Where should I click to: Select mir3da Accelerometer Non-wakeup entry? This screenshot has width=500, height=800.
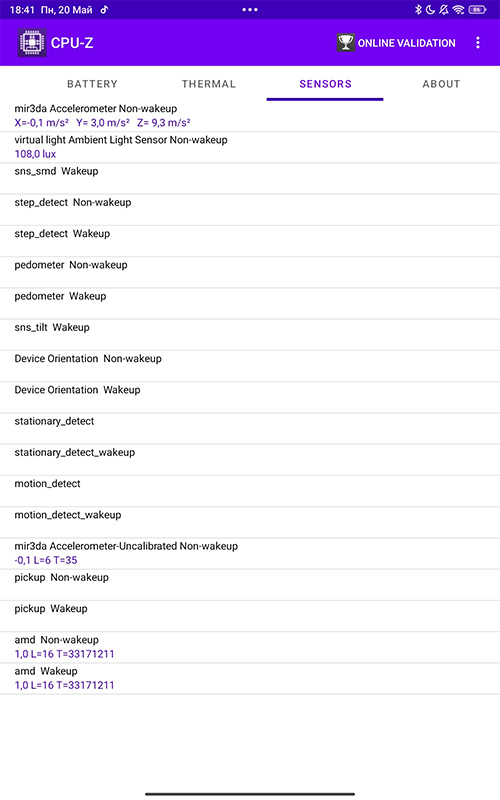(250, 116)
